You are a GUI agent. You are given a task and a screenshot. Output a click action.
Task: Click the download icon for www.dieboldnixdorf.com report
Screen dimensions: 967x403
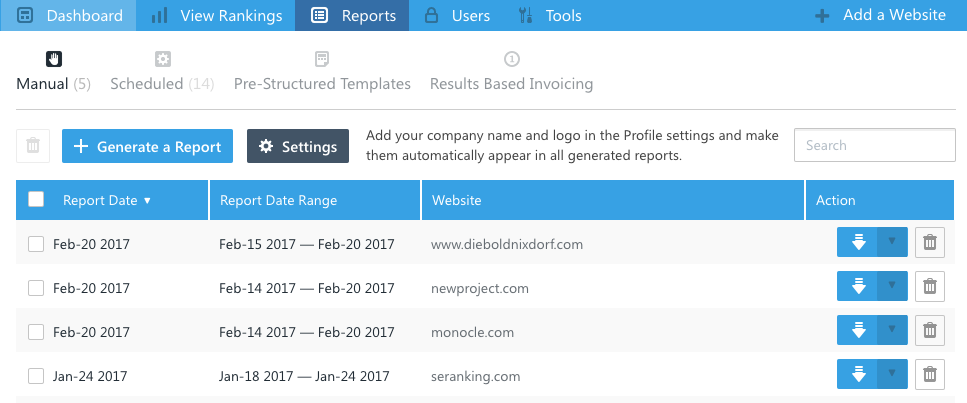858,242
